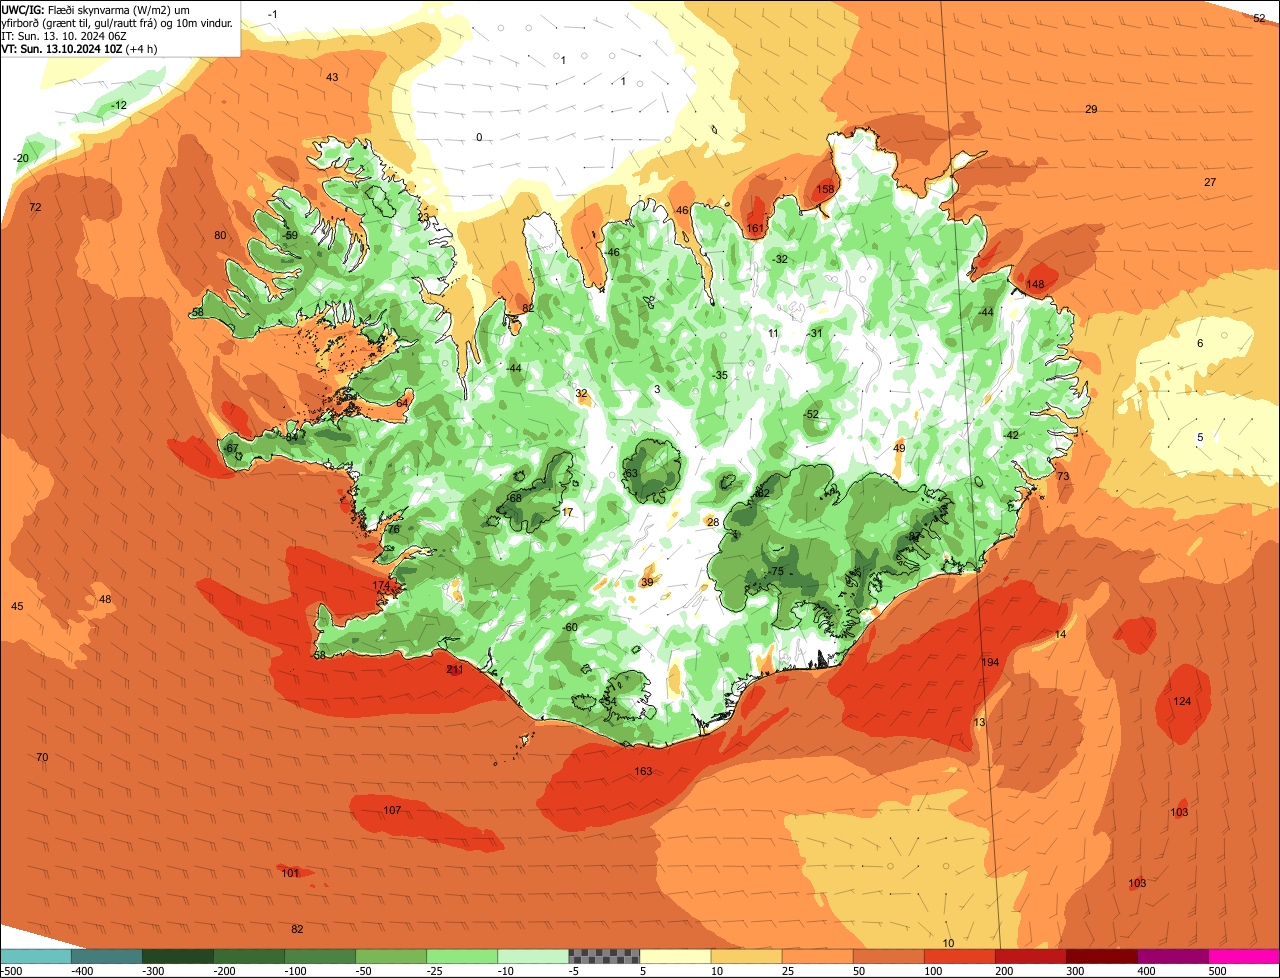Select the map value '-35'

point(720,375)
